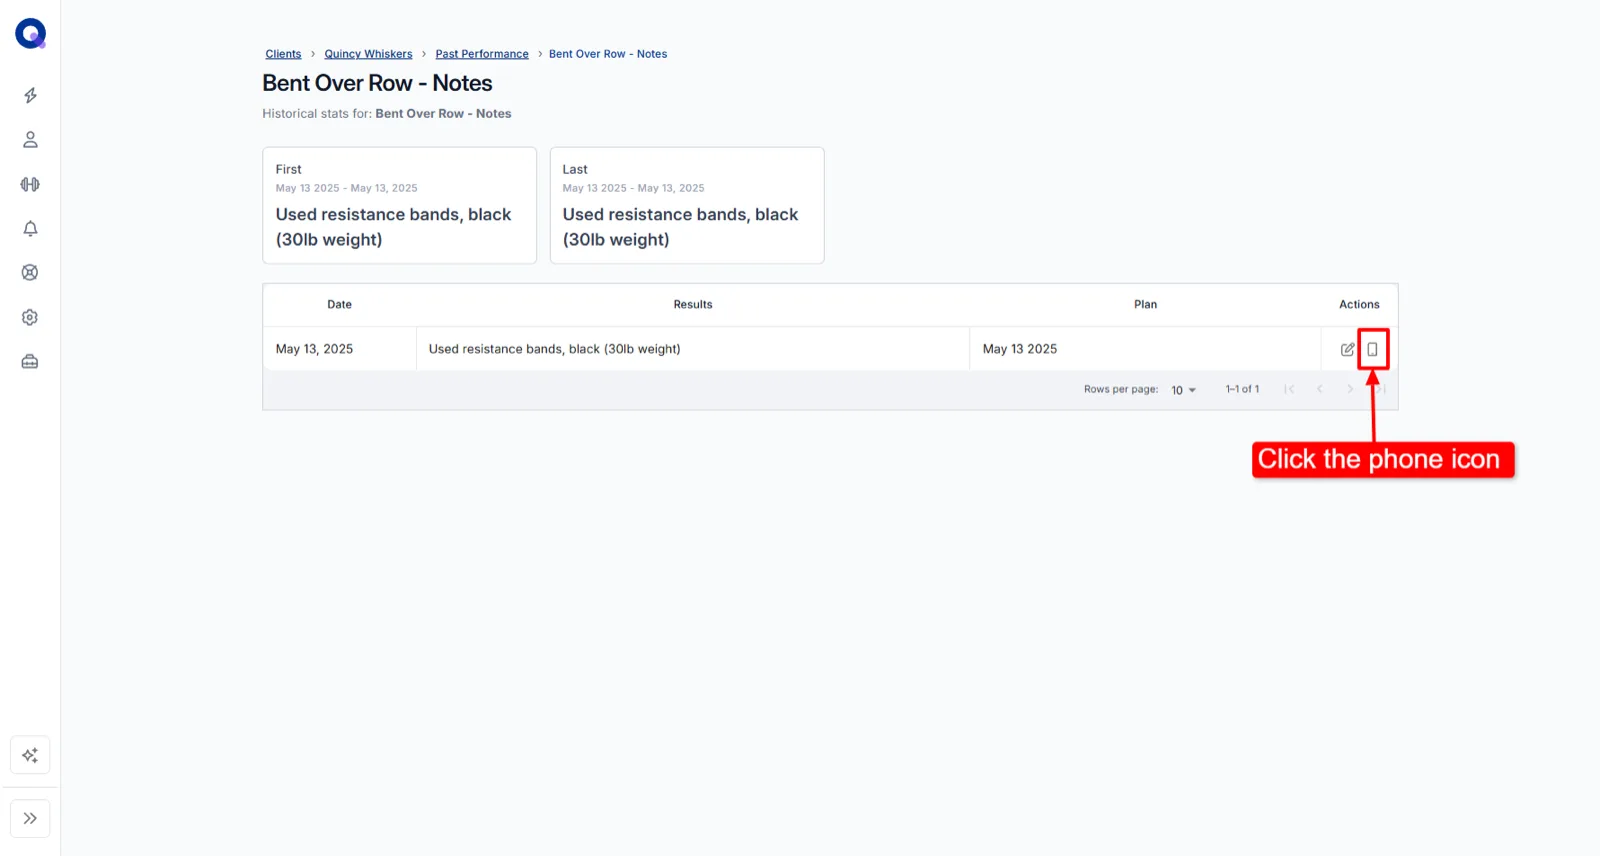Open the lifebuoy support icon
Image resolution: width=1600 pixels, height=856 pixels.
point(30,272)
